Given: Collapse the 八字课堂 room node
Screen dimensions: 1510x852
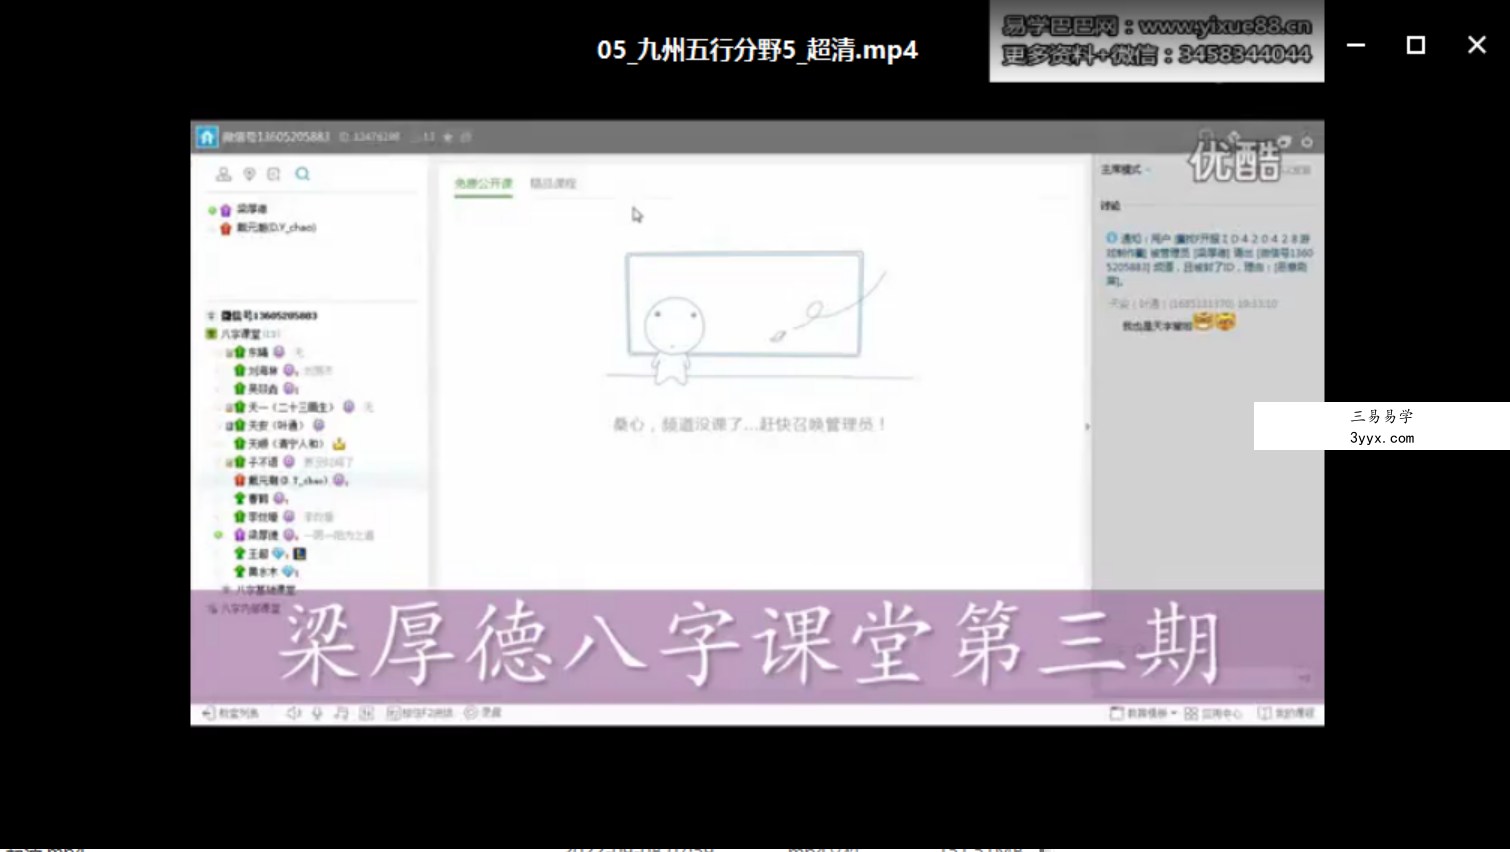Looking at the screenshot, I should click(211, 334).
